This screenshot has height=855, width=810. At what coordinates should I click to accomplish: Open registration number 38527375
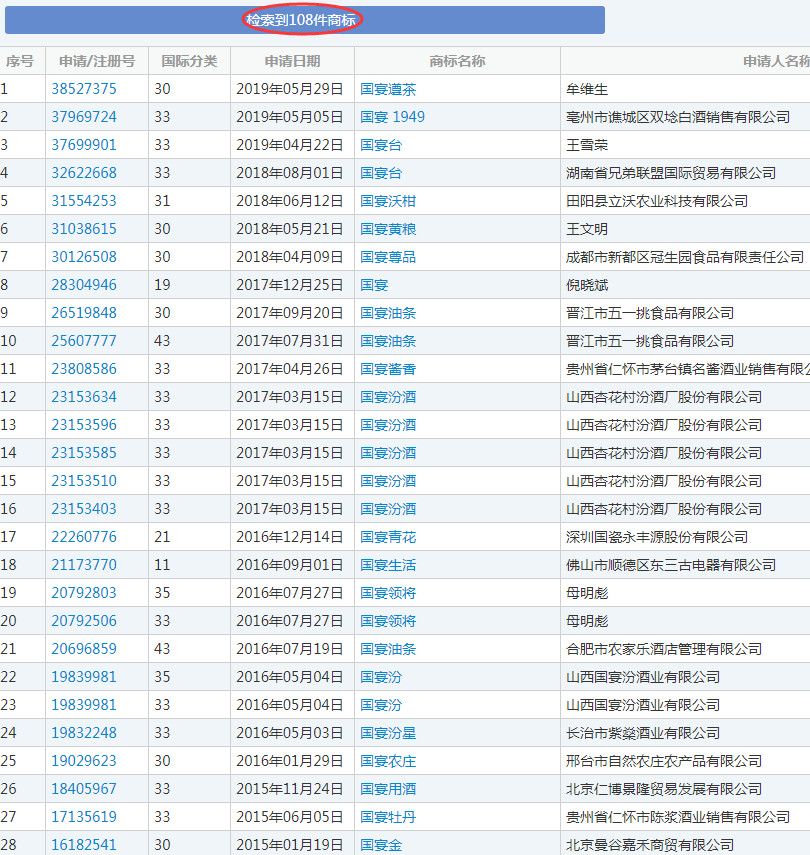tap(84, 89)
